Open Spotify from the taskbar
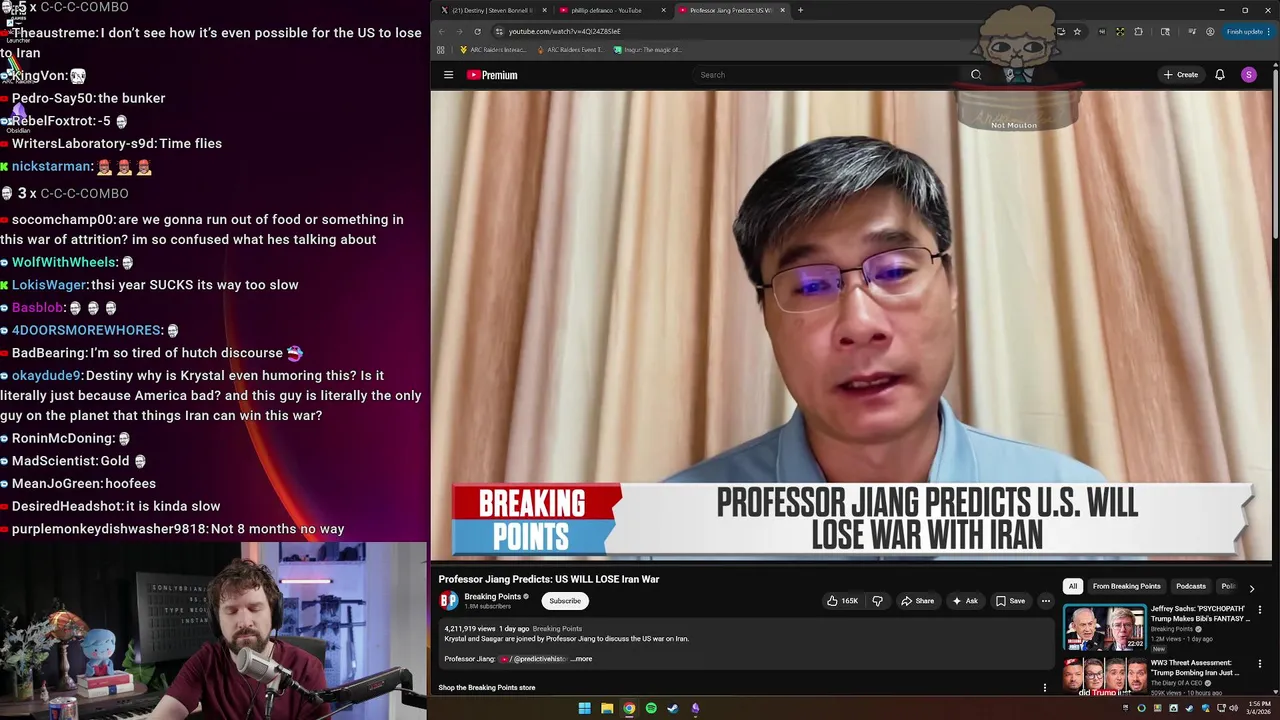 (x=651, y=708)
